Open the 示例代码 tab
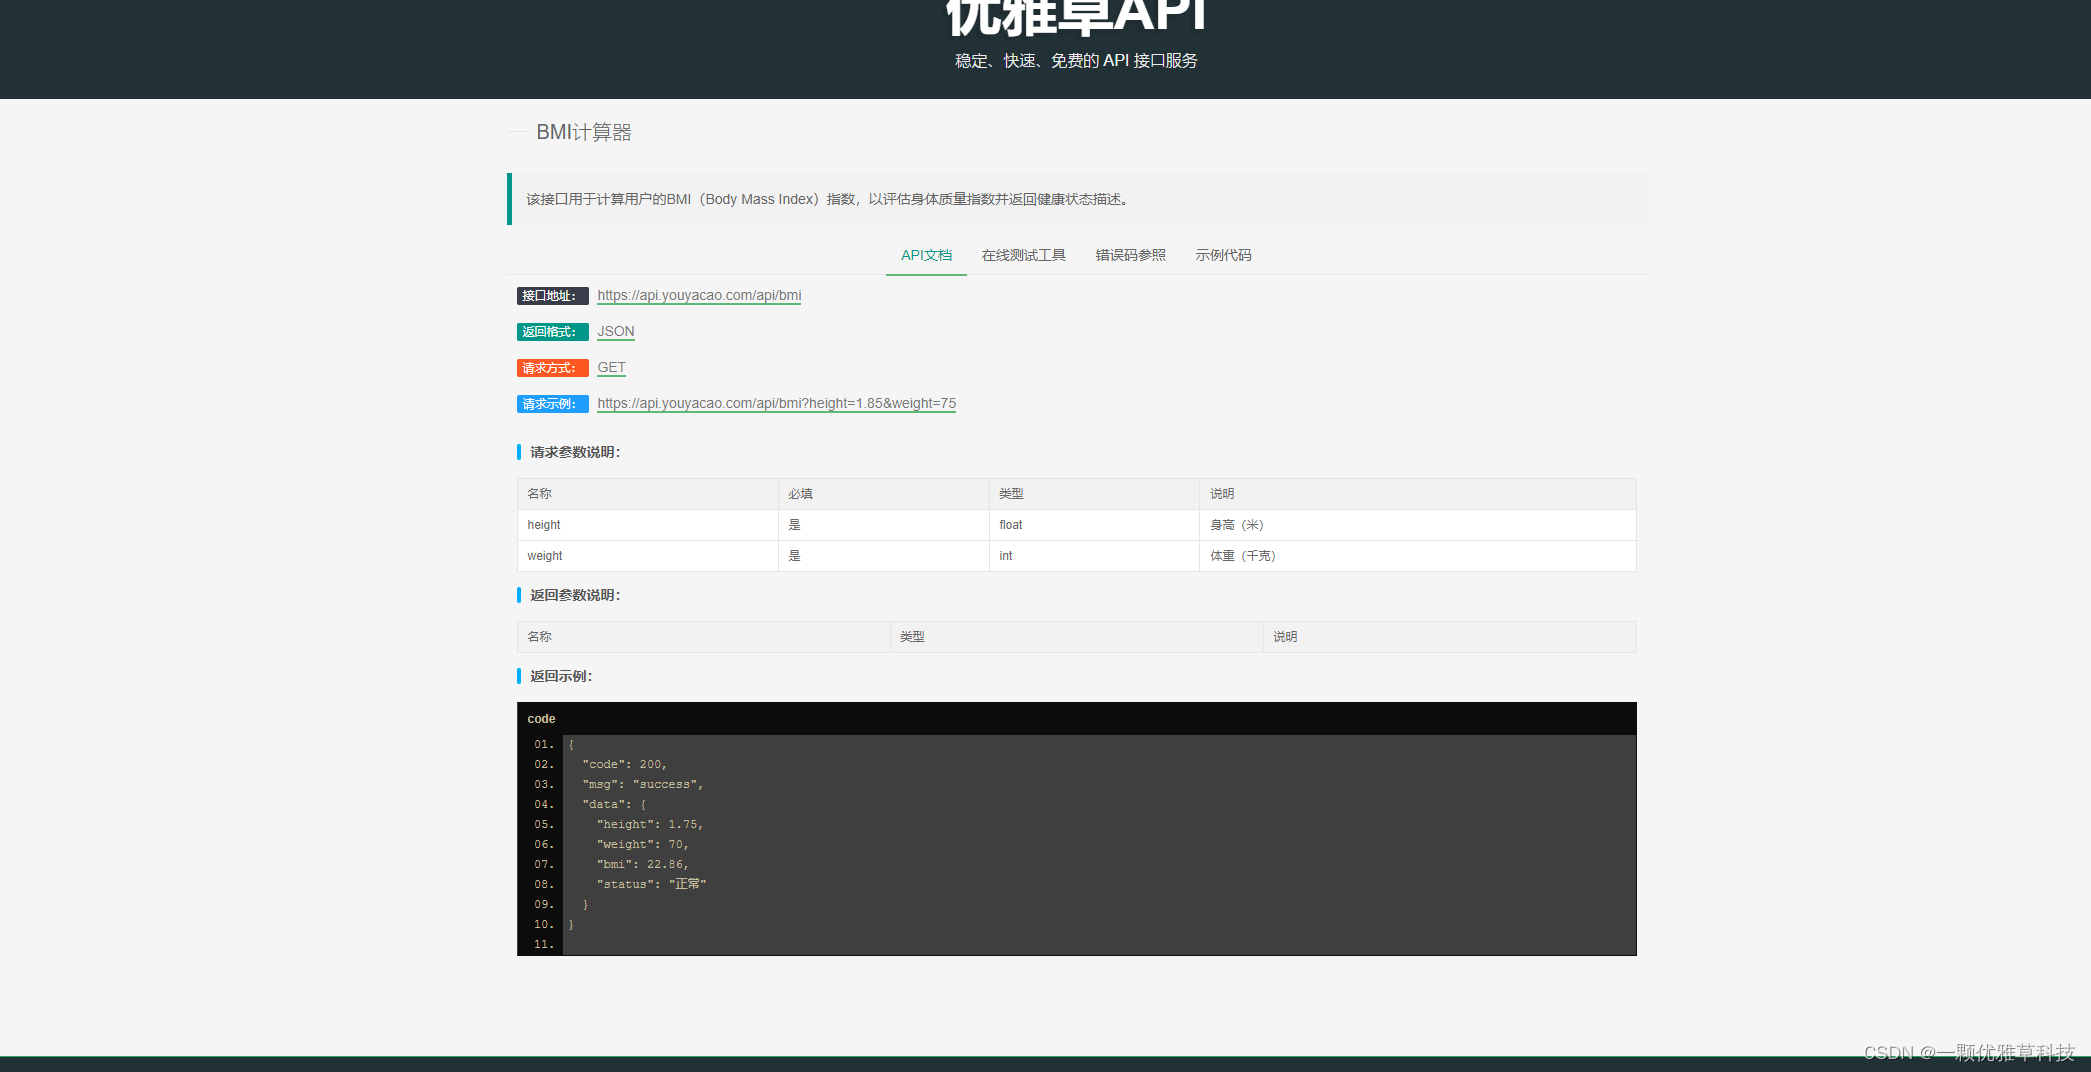 coord(1223,255)
